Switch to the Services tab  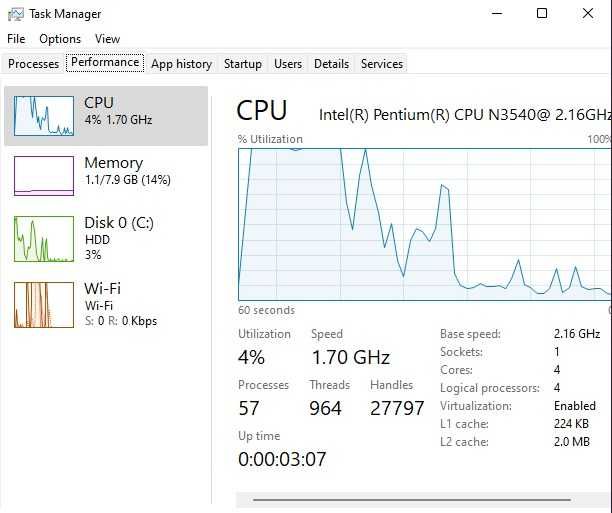[382, 64]
